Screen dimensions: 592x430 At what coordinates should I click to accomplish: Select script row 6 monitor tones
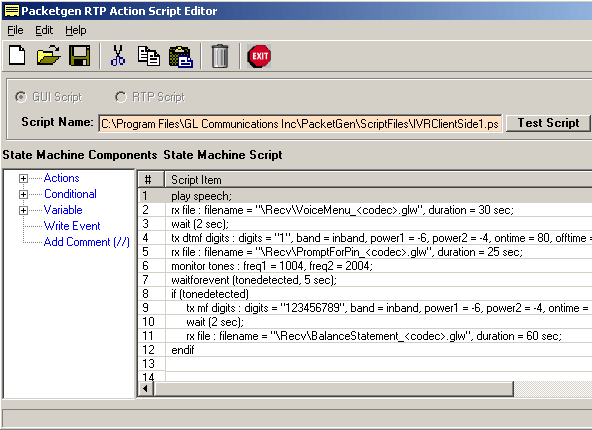pyautogui.click(x=365, y=266)
